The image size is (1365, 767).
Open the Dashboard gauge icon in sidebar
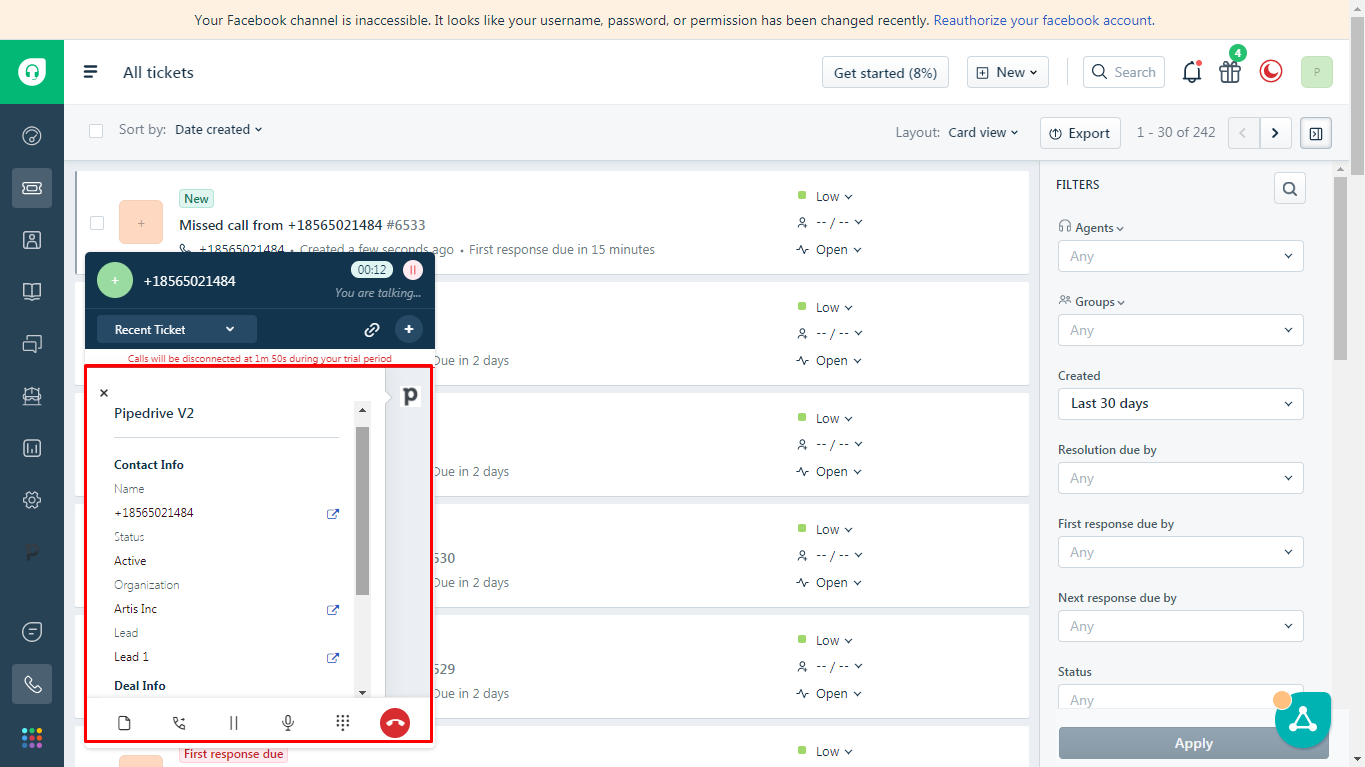pyautogui.click(x=32, y=136)
